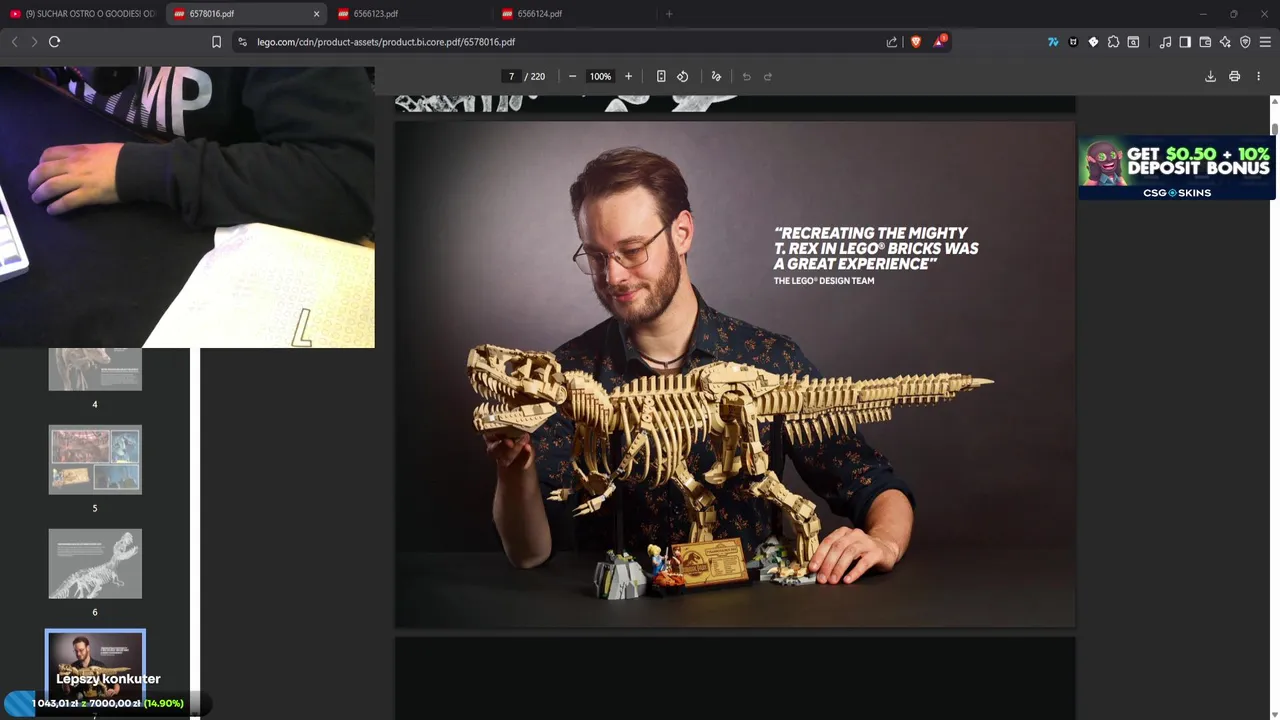Open the tab search extension icon
This screenshot has width=1280, height=720.
coord(1133,42)
